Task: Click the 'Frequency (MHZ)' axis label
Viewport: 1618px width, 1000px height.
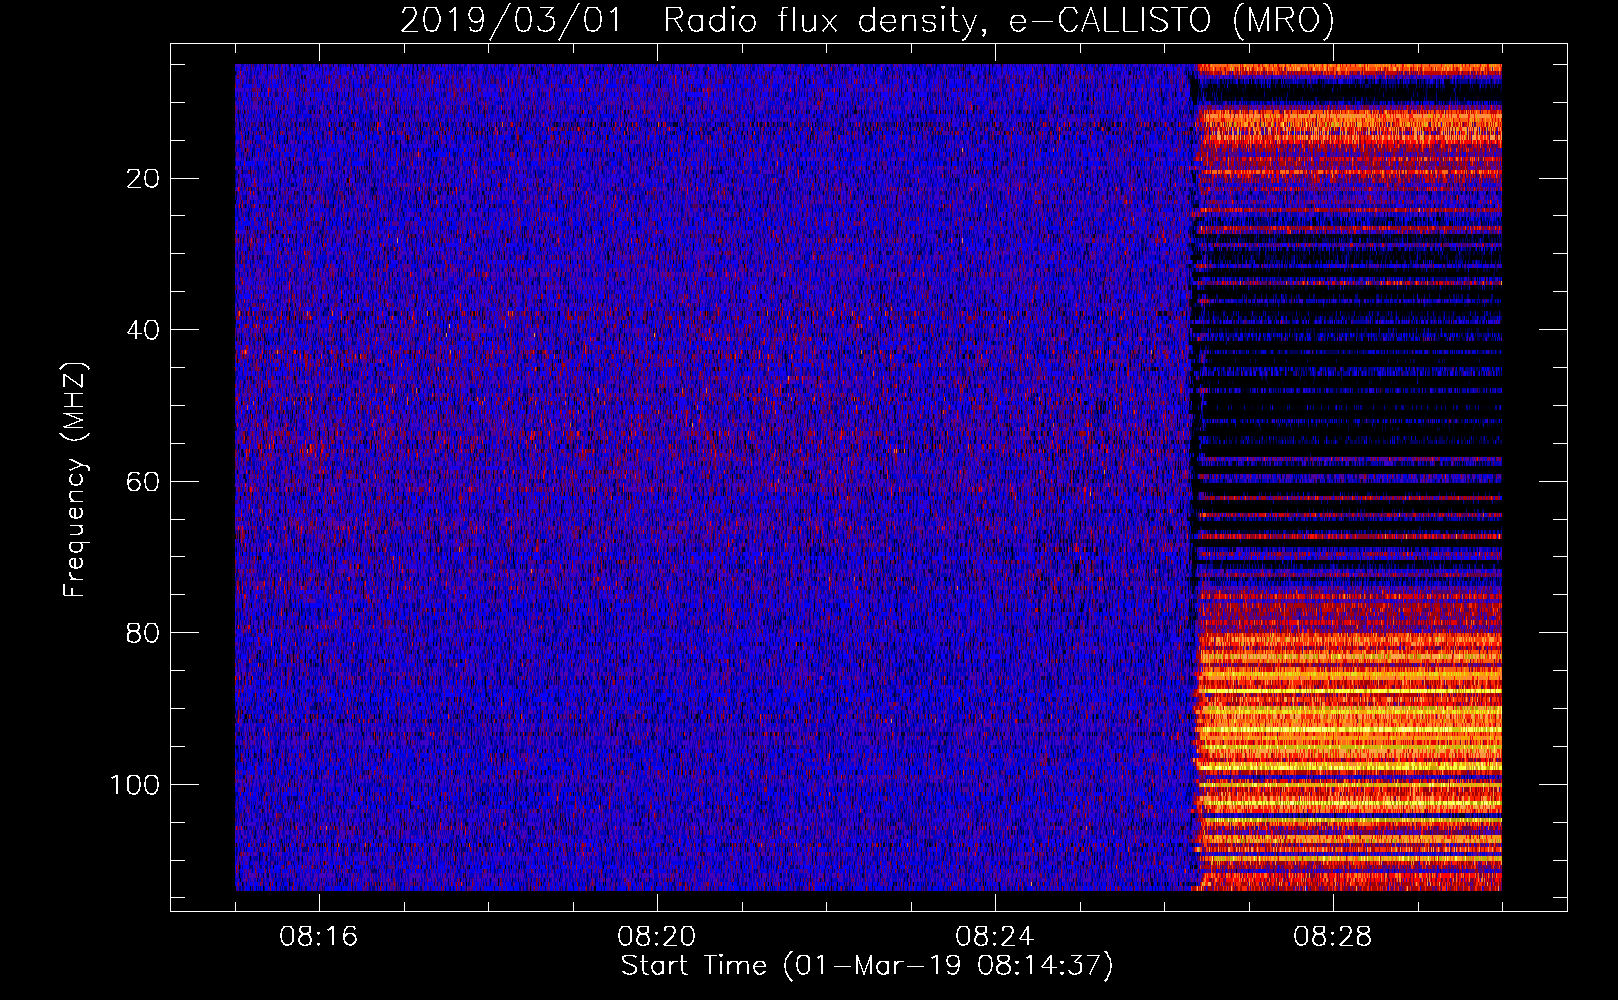Action: (x=75, y=479)
